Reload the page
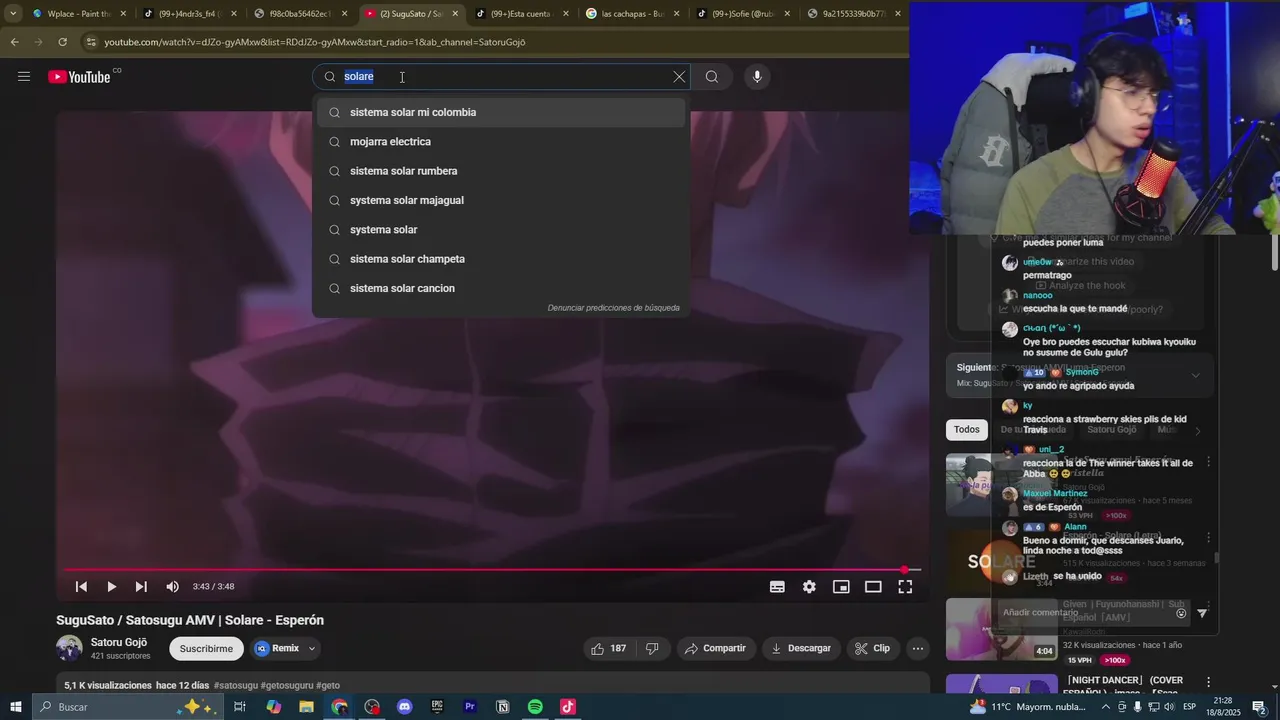Image resolution: width=1280 pixels, height=720 pixels. point(62,42)
